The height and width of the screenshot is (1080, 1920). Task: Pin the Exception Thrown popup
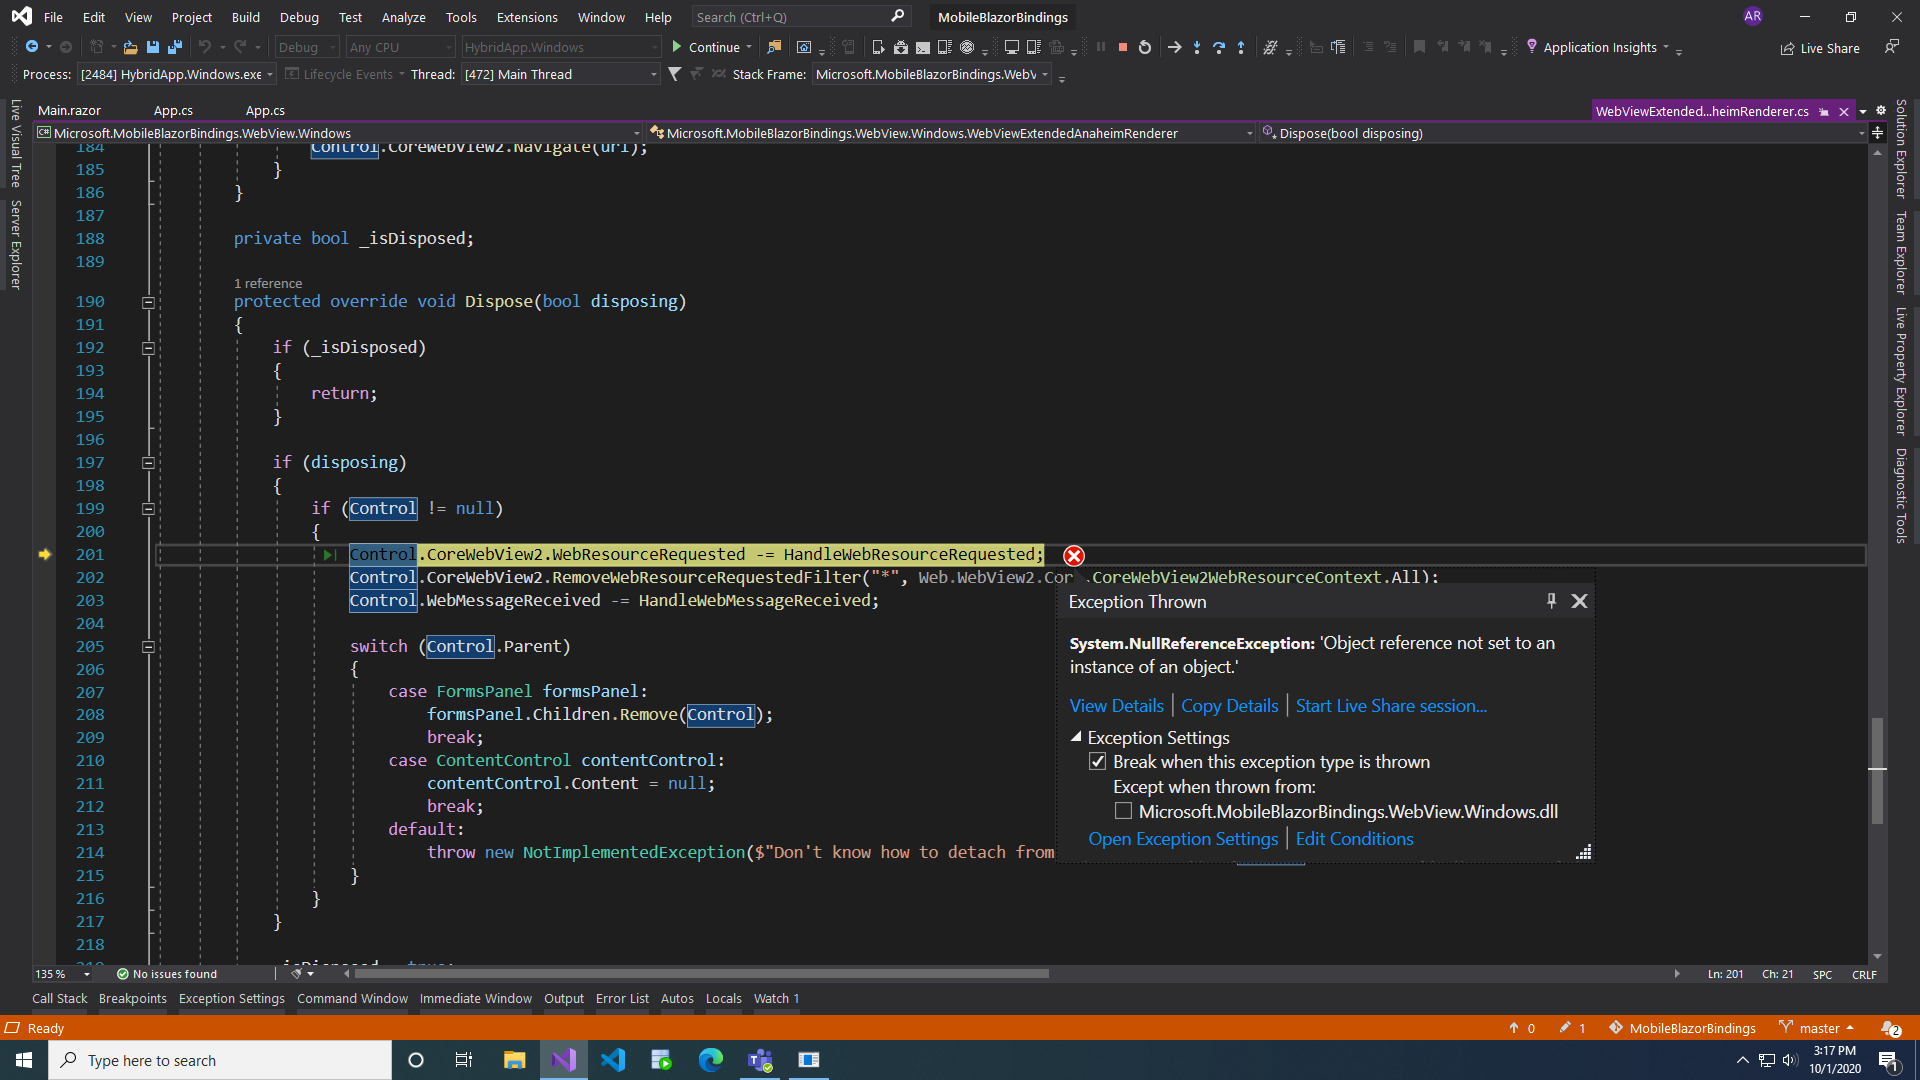point(1551,601)
